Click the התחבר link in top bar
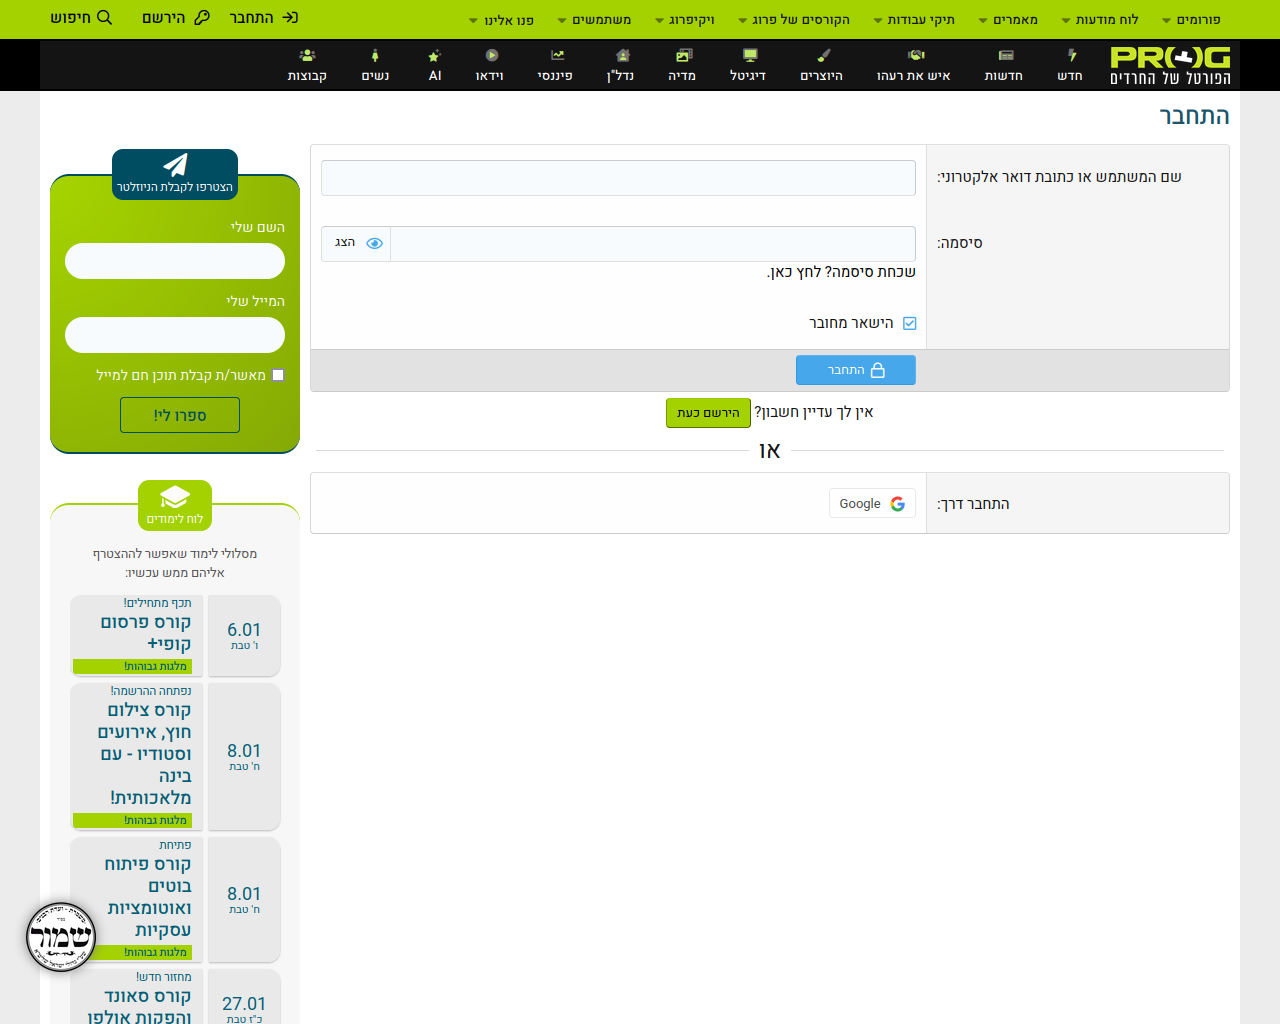 tap(264, 18)
